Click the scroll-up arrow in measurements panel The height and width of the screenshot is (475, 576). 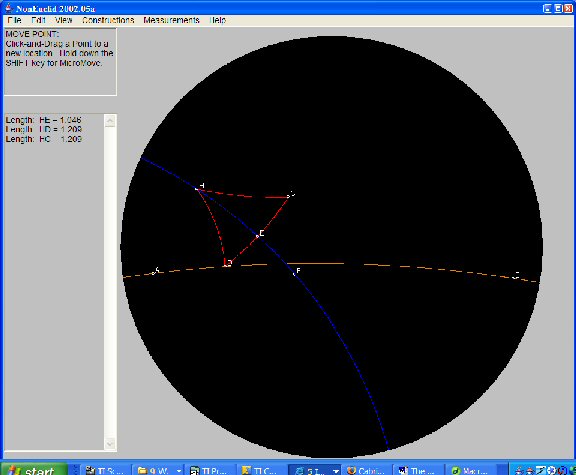(x=110, y=120)
